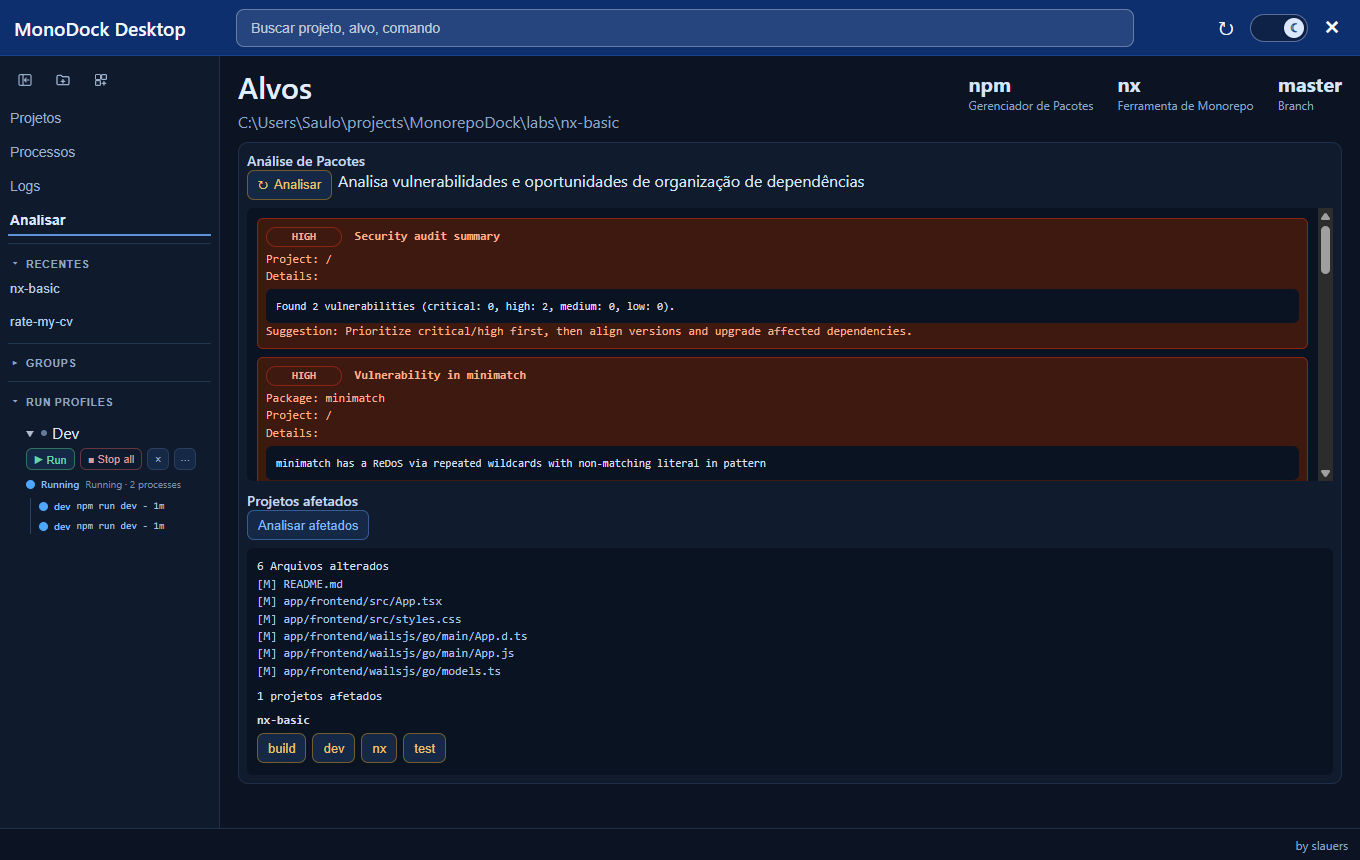Open recent project rate-my-cv
Screen dimensions: 1360x860
(41, 322)
